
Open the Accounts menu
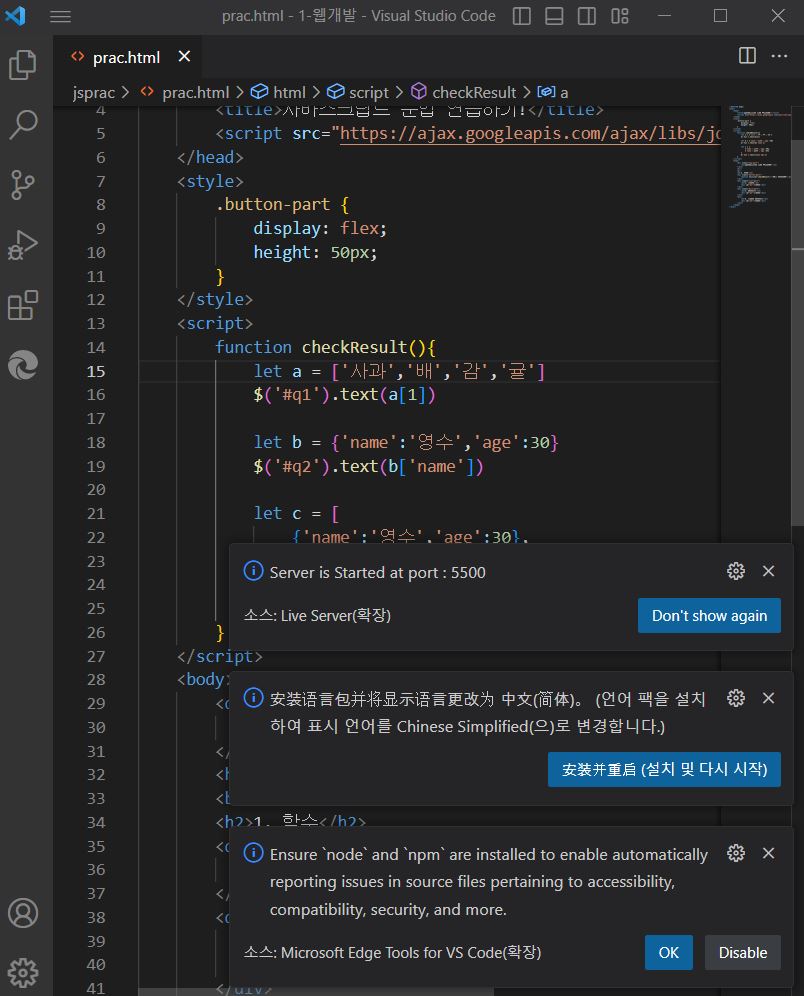click(x=23, y=913)
